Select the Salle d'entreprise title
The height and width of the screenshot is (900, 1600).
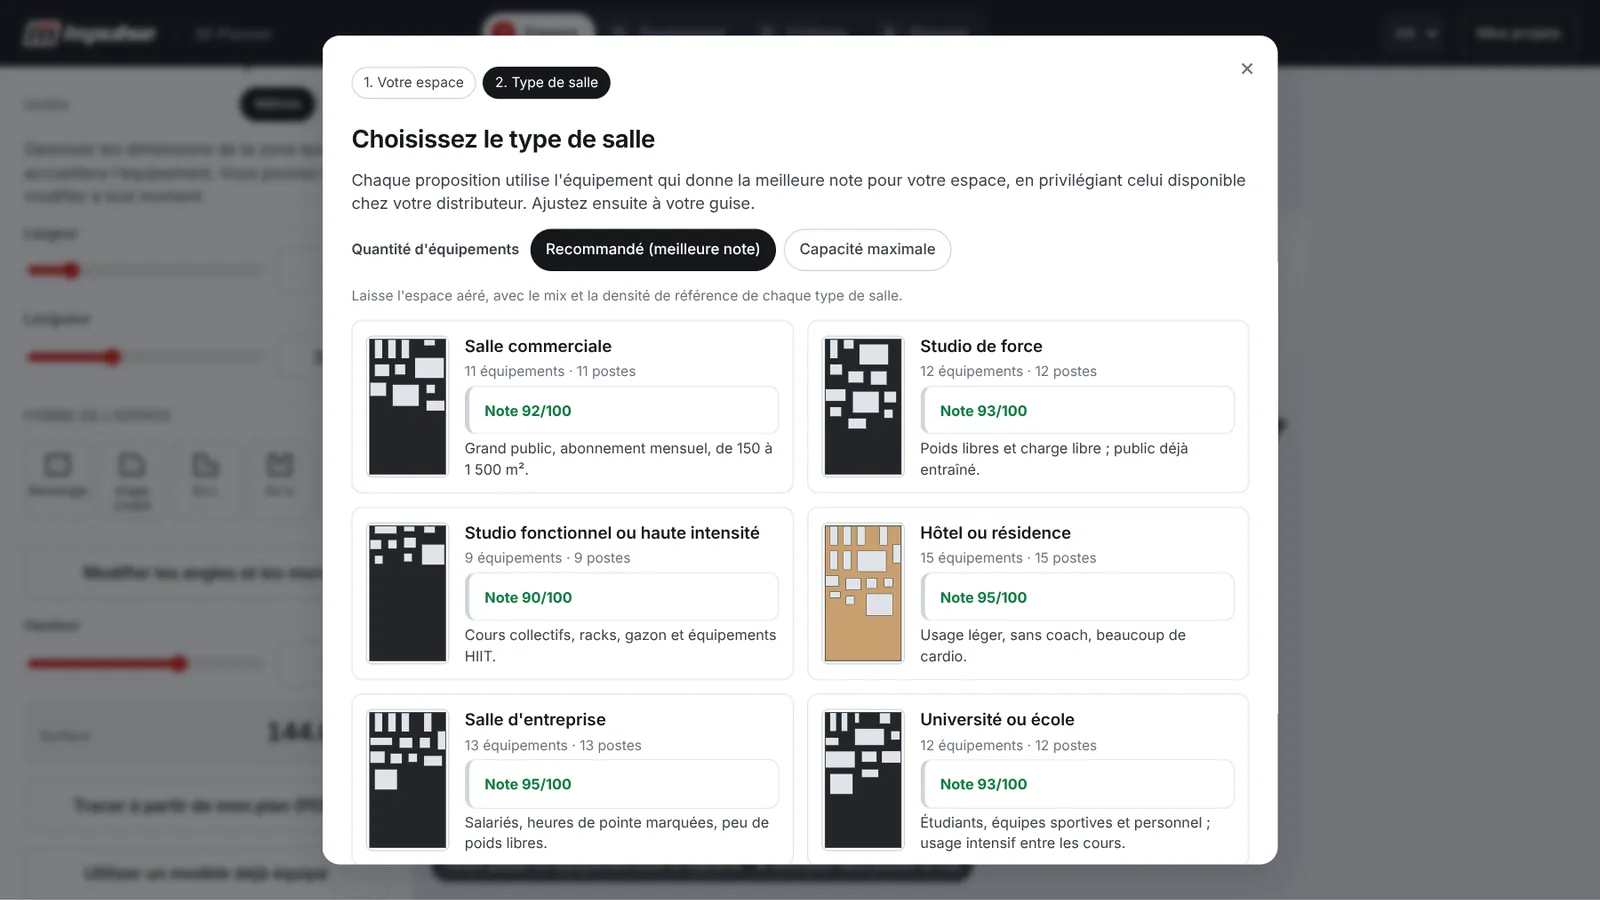(535, 720)
